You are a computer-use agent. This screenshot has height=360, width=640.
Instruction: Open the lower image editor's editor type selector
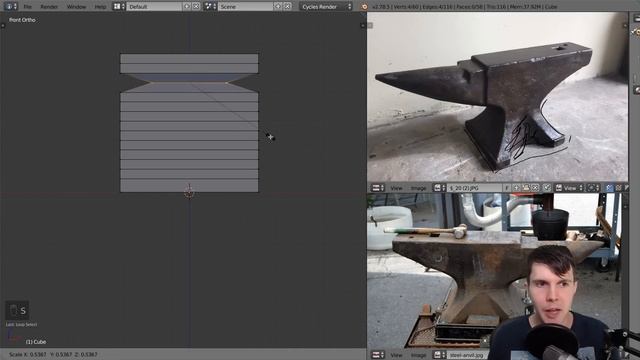(378, 355)
